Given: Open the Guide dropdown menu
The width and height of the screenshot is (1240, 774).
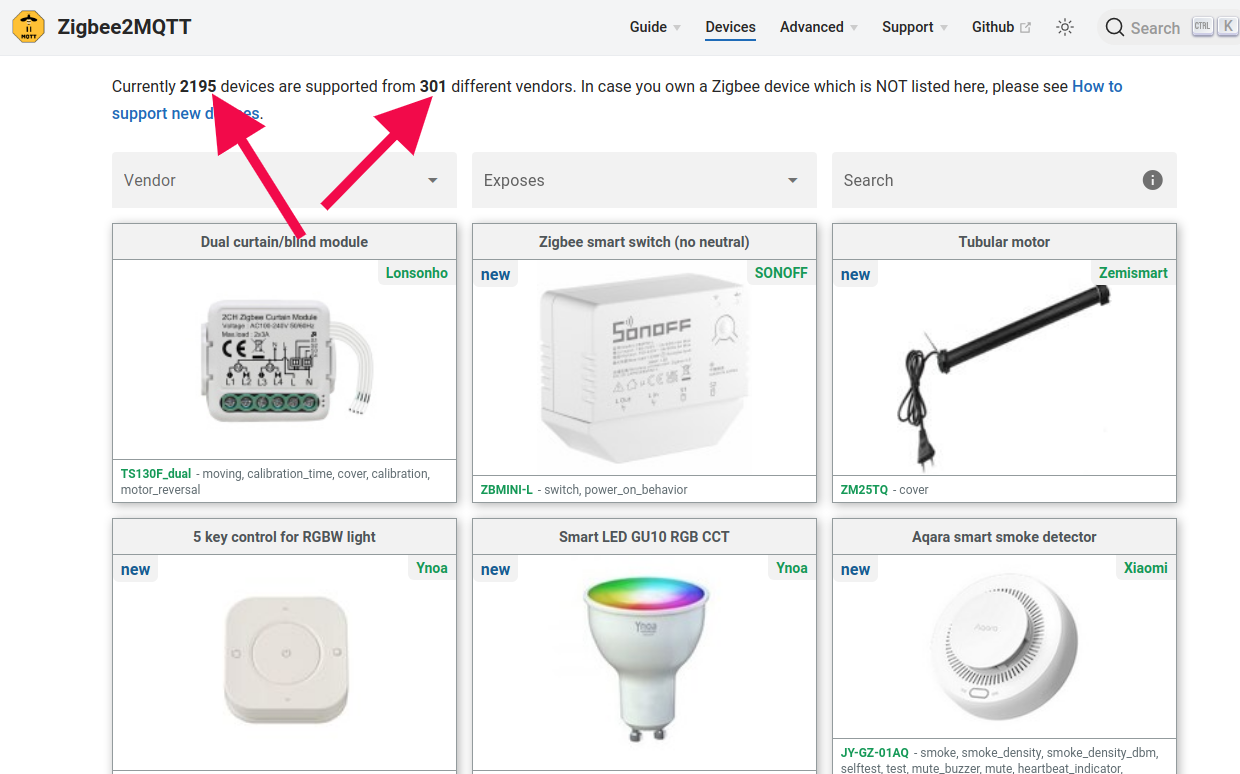Looking at the screenshot, I should 655,27.
